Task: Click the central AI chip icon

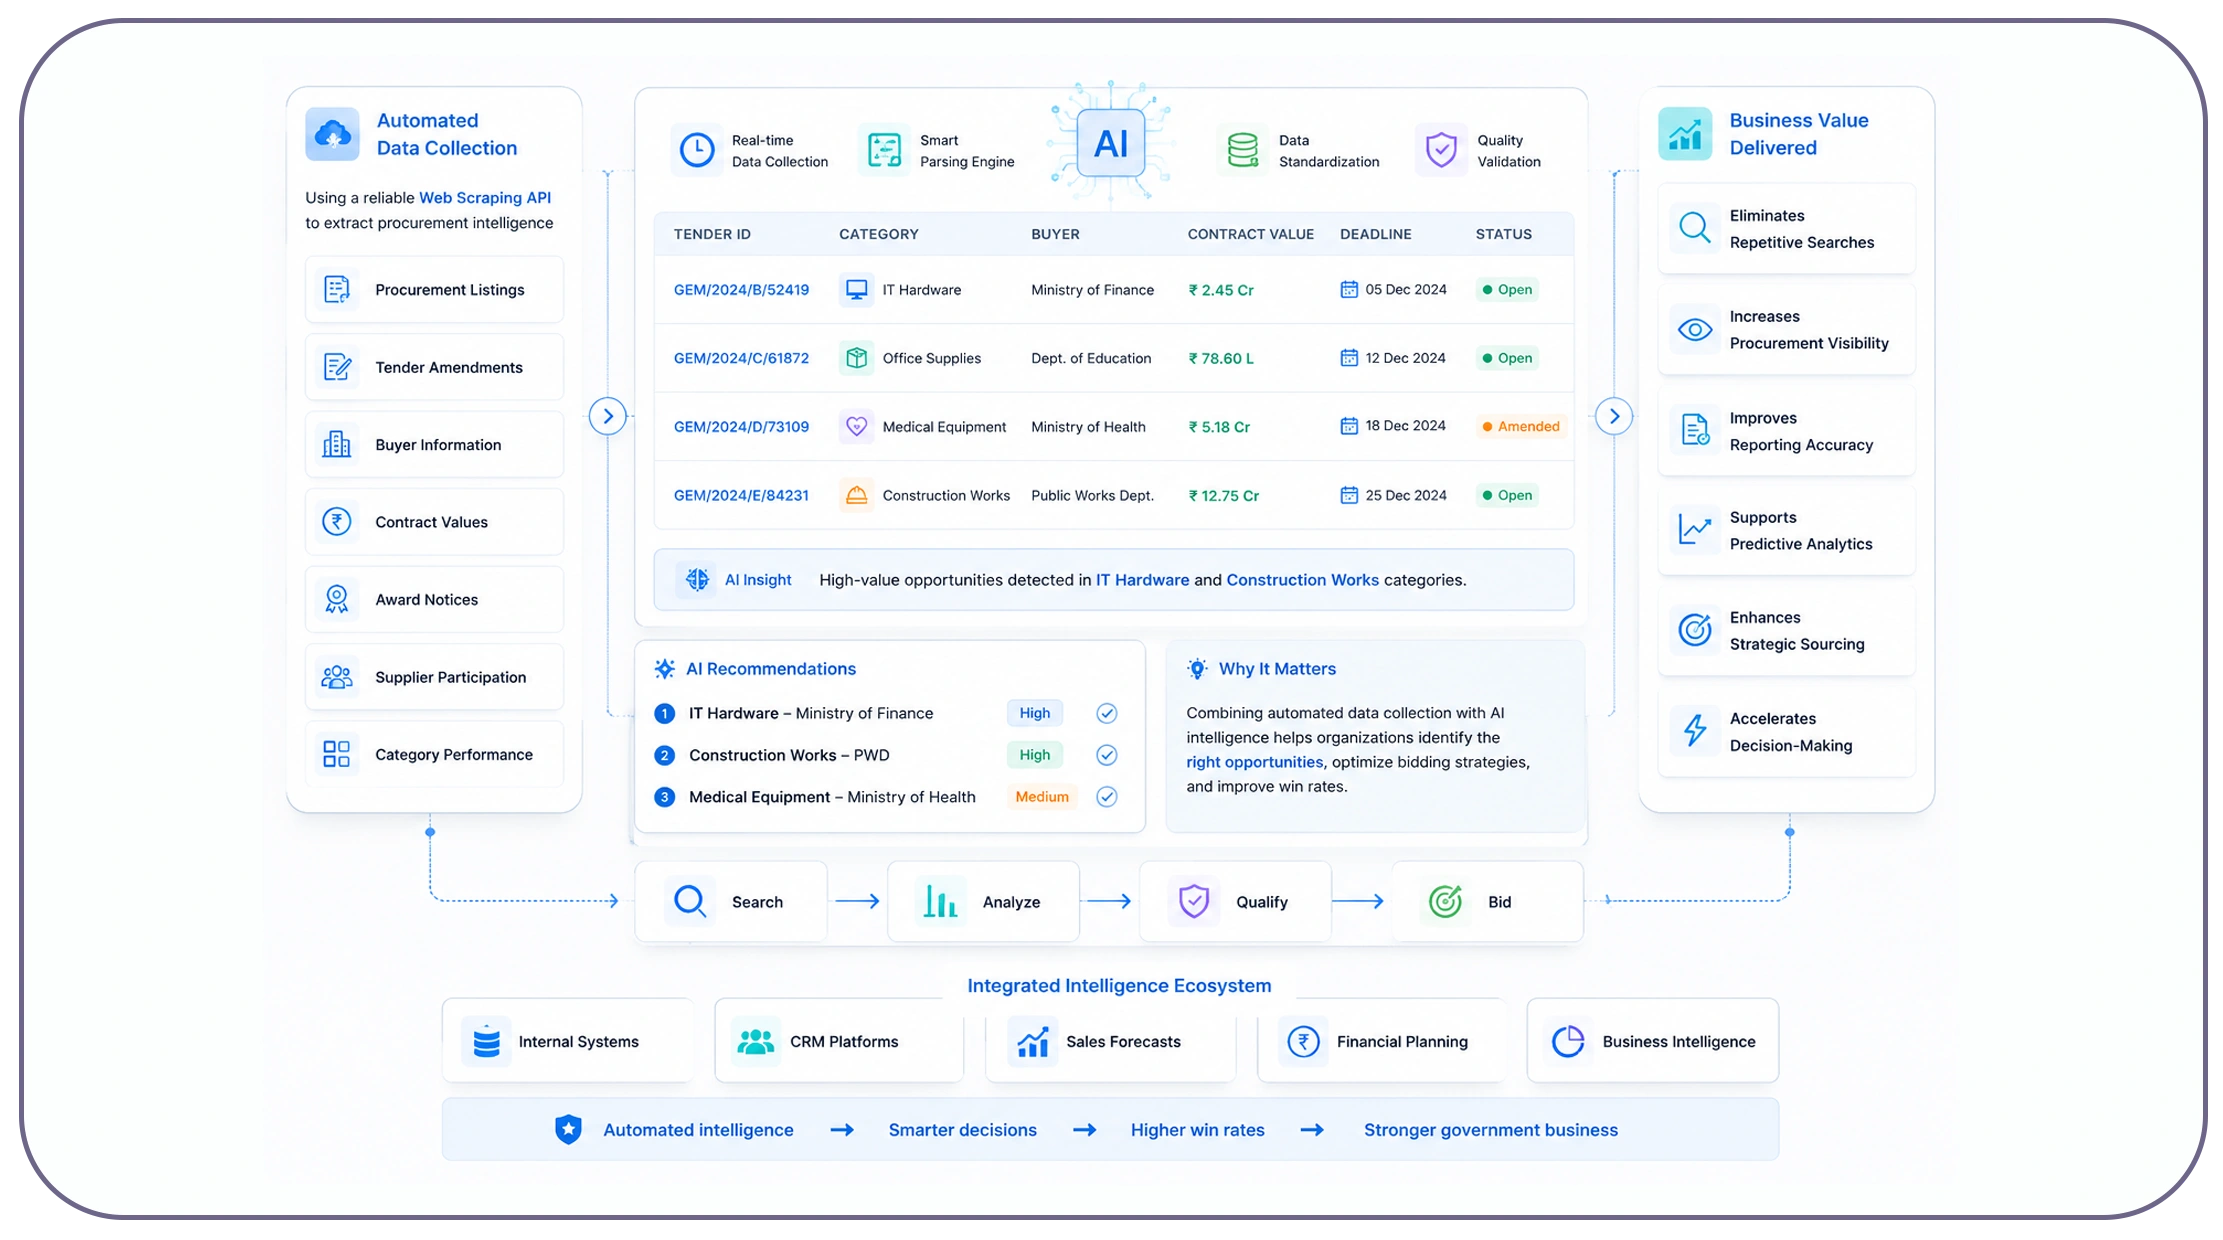Action: point(1111,145)
